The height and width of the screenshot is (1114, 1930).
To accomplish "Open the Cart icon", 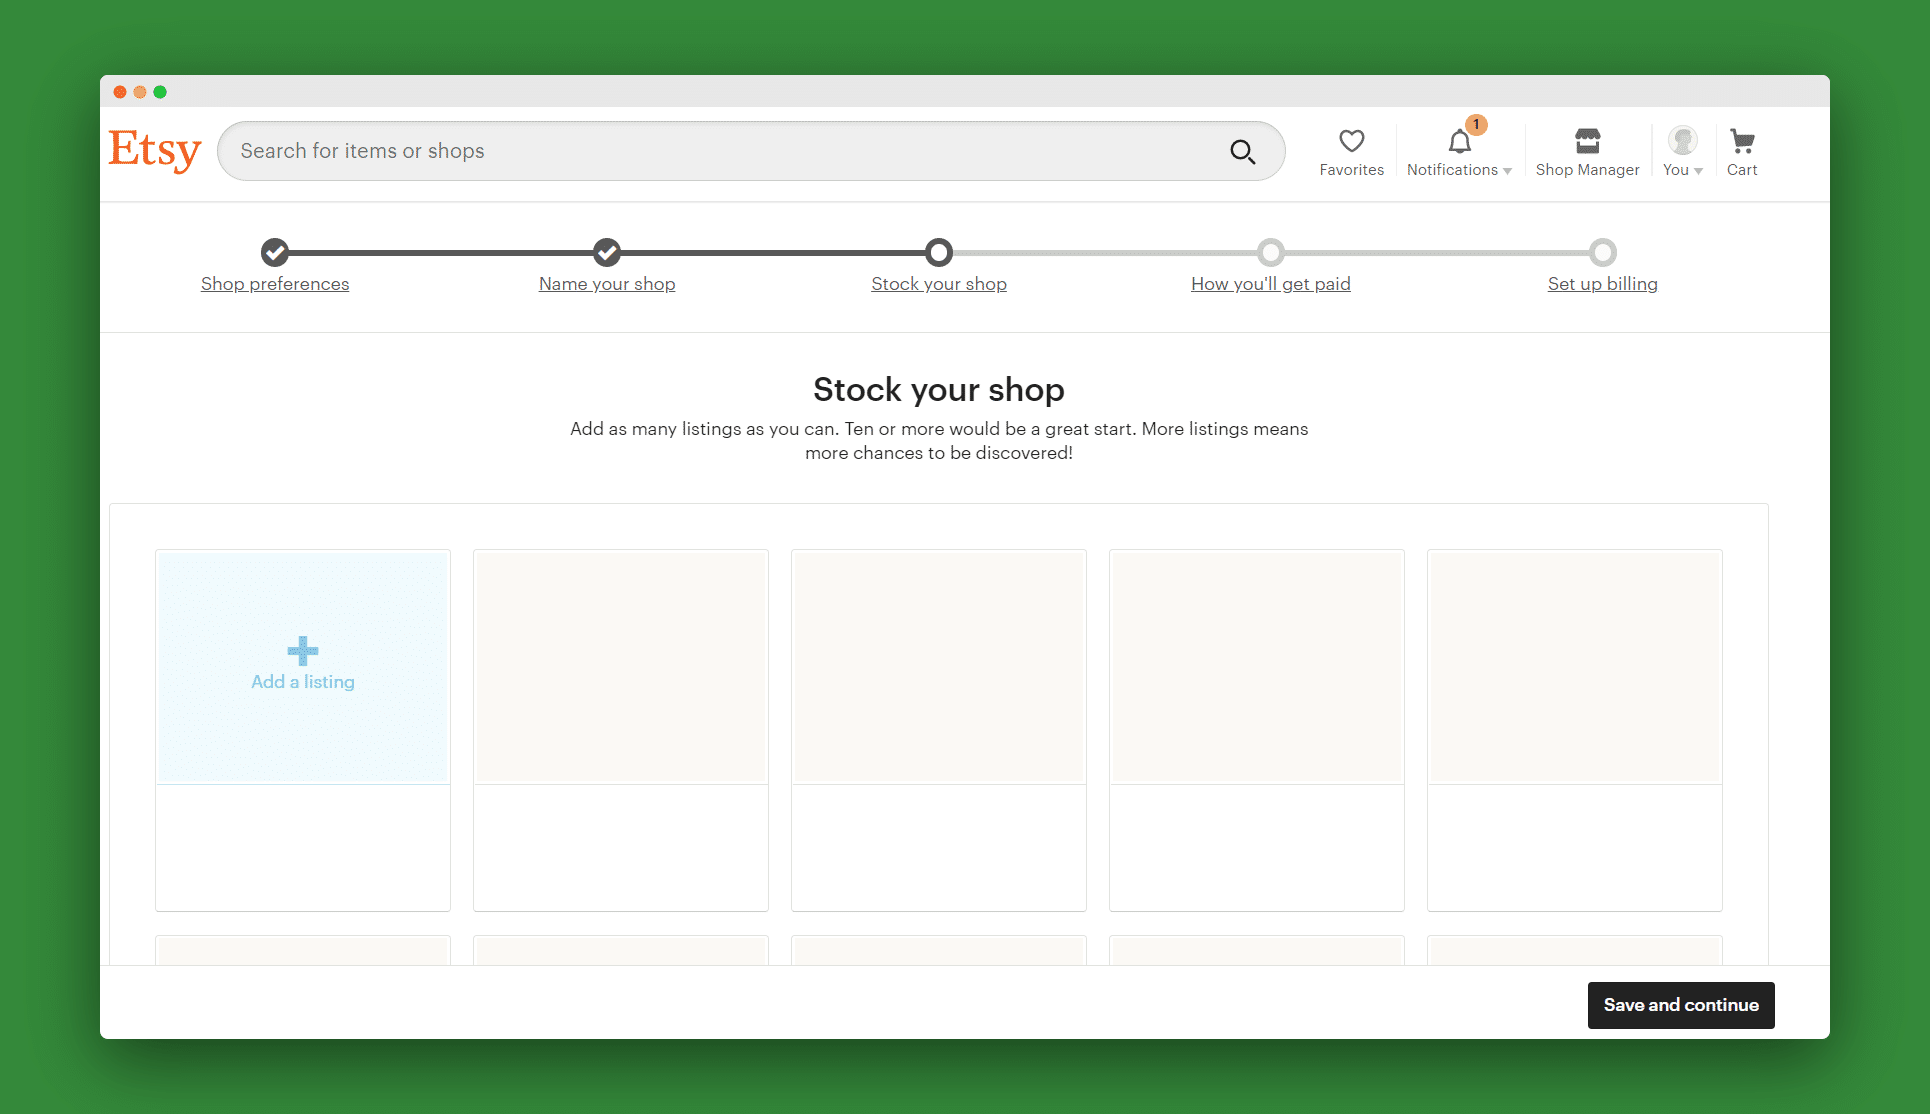I will tap(1741, 141).
